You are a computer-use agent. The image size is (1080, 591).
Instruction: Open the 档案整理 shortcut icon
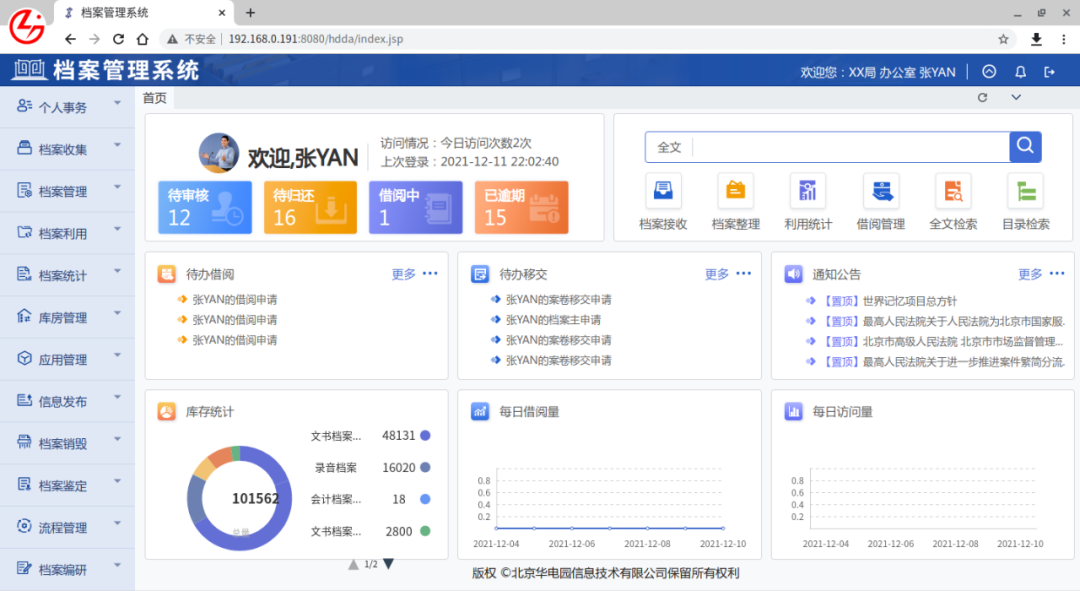736,191
